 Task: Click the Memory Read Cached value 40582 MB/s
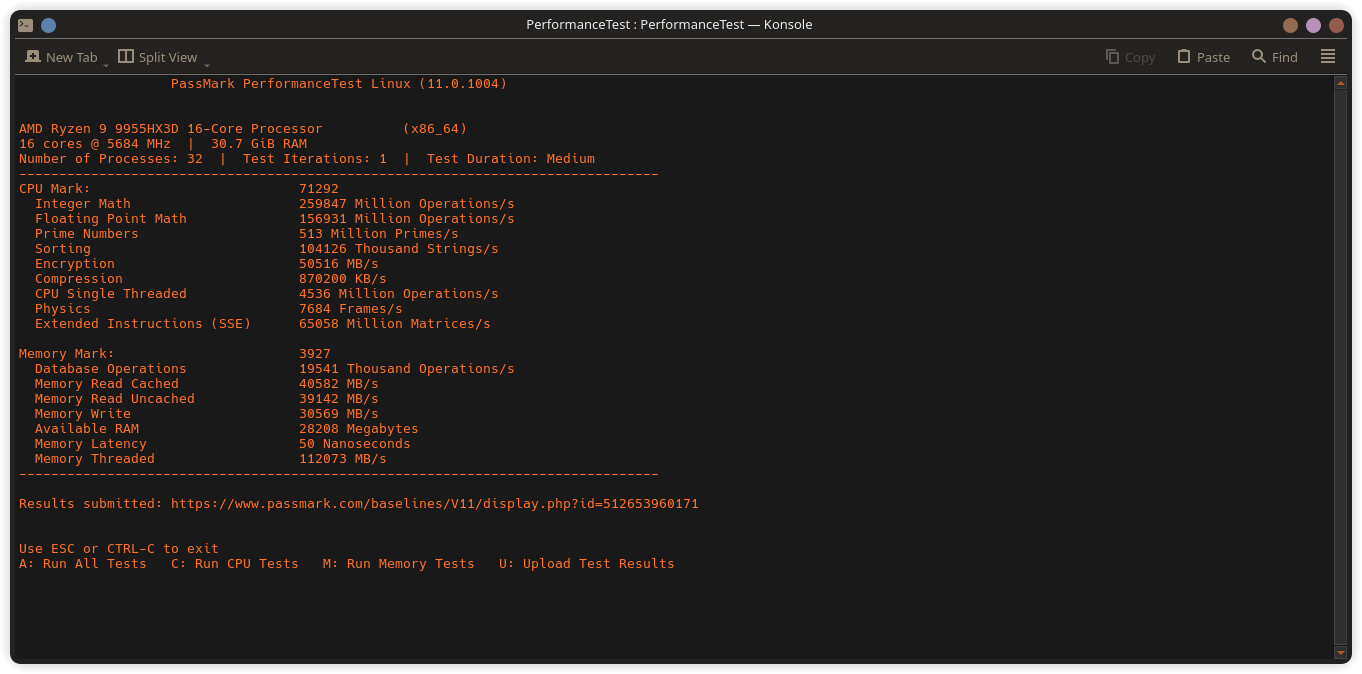339,384
